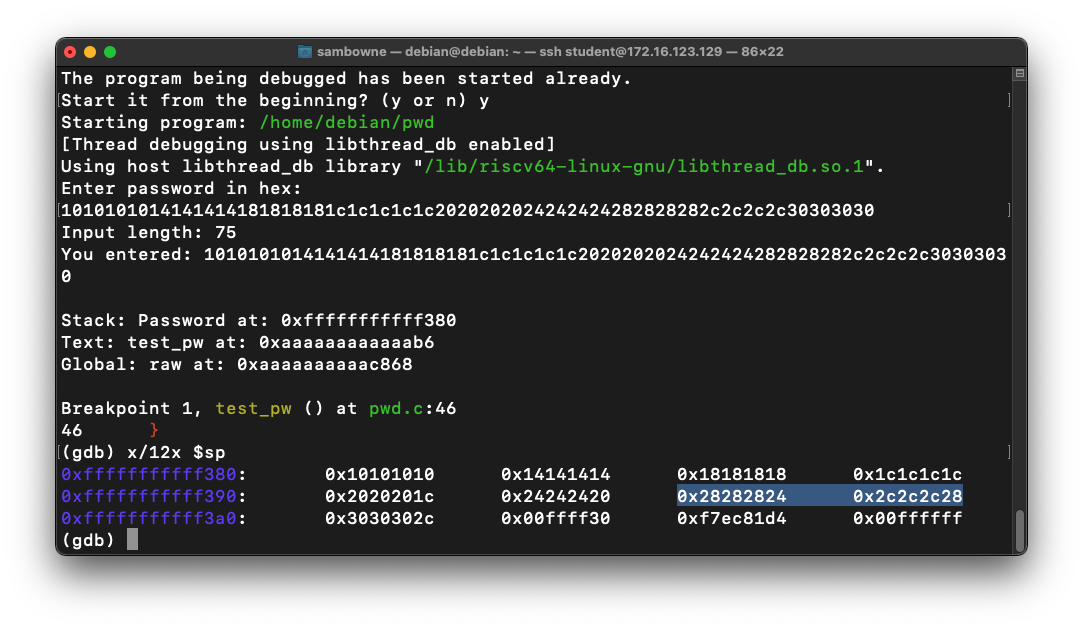Click the "Input length: 75" line
Screen dimensions: 1083x629
(148, 233)
